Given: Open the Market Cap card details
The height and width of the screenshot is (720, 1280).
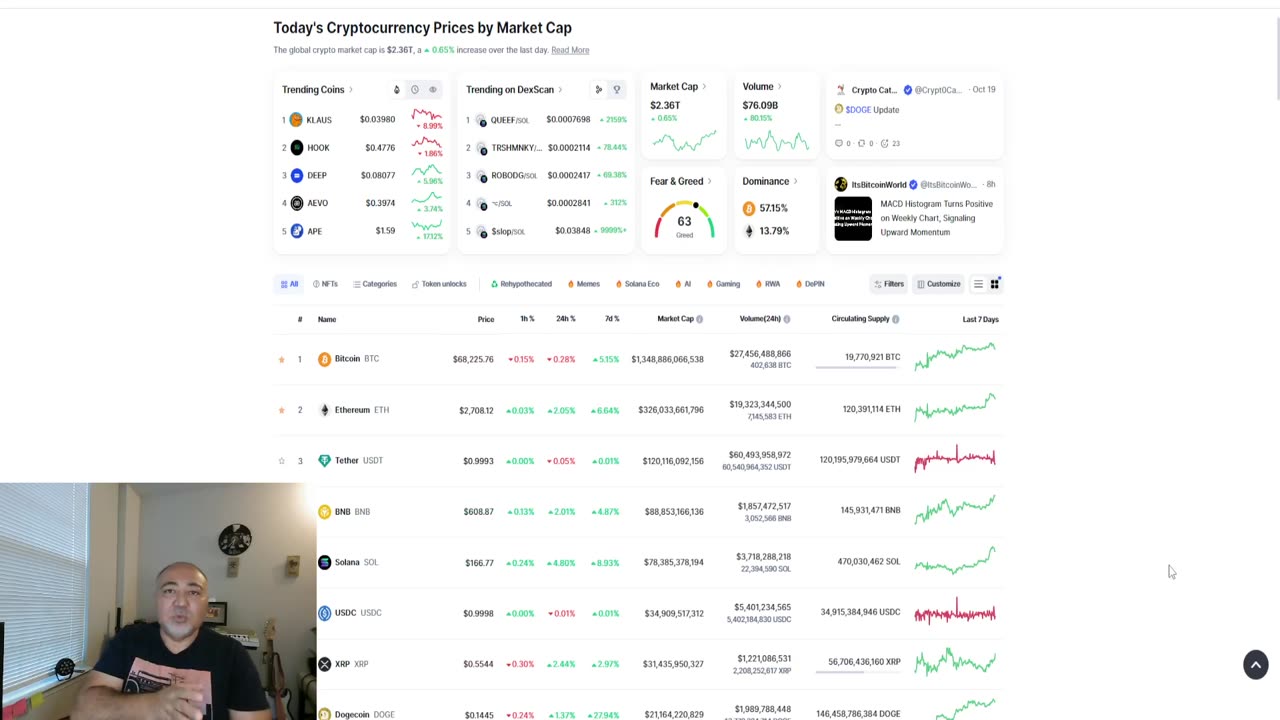Looking at the screenshot, I should (678, 87).
